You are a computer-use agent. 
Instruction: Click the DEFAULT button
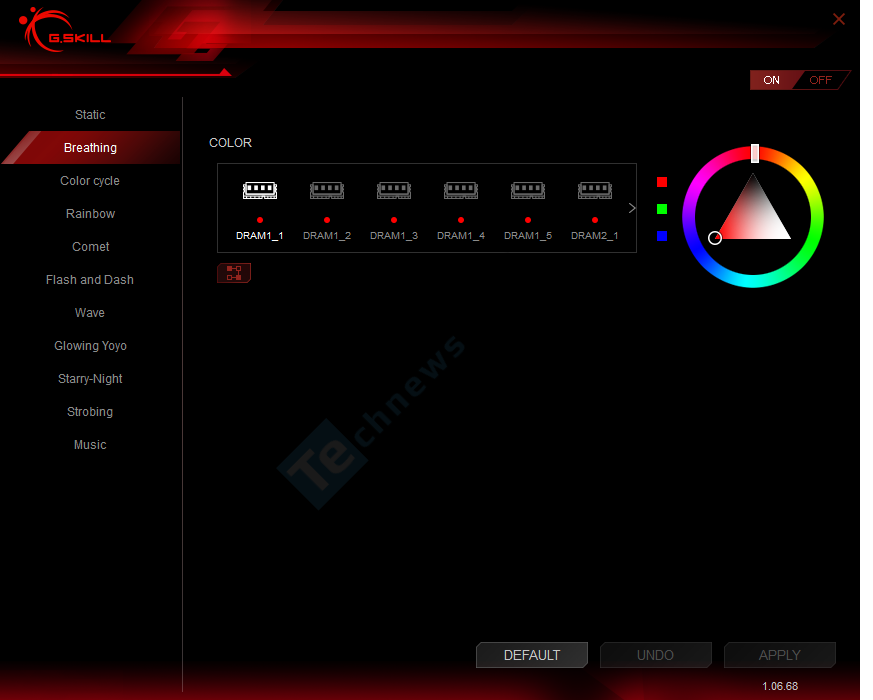click(532, 655)
